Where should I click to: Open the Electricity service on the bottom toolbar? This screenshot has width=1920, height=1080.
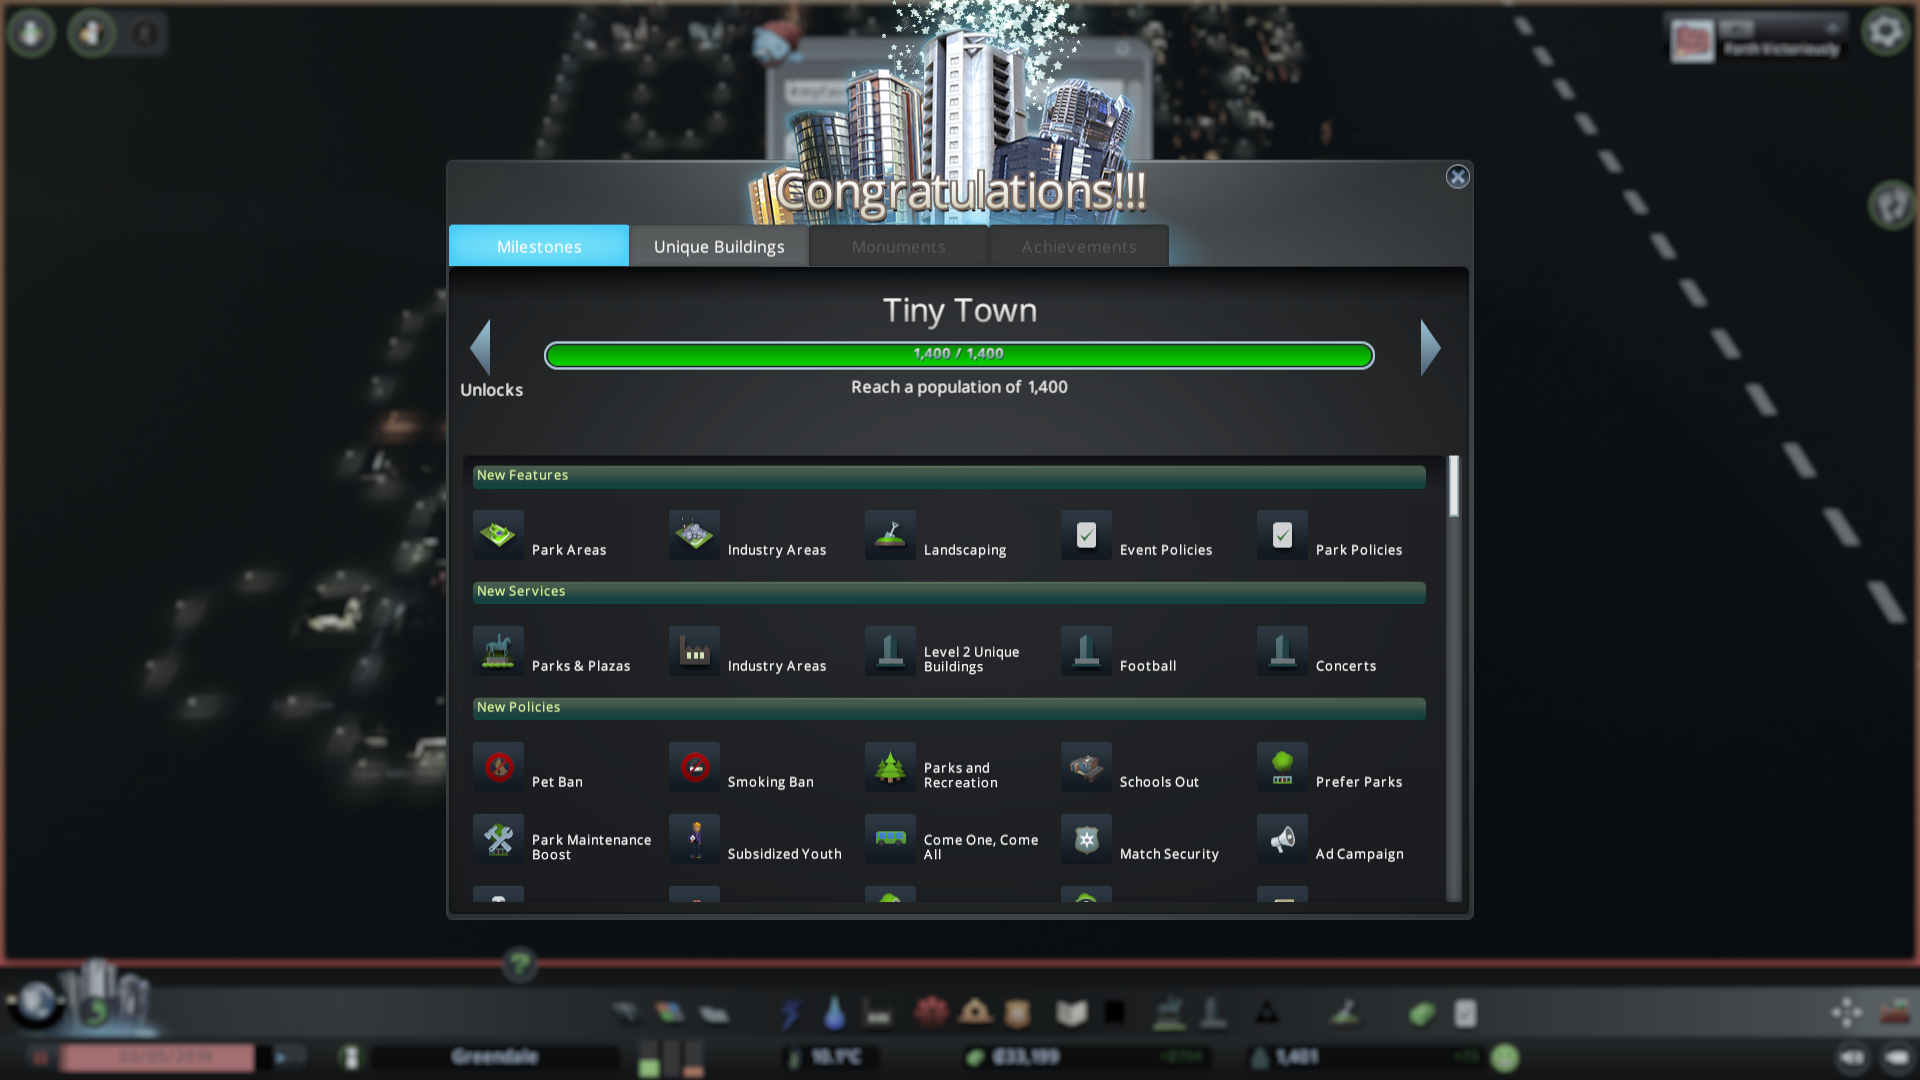pos(790,1013)
